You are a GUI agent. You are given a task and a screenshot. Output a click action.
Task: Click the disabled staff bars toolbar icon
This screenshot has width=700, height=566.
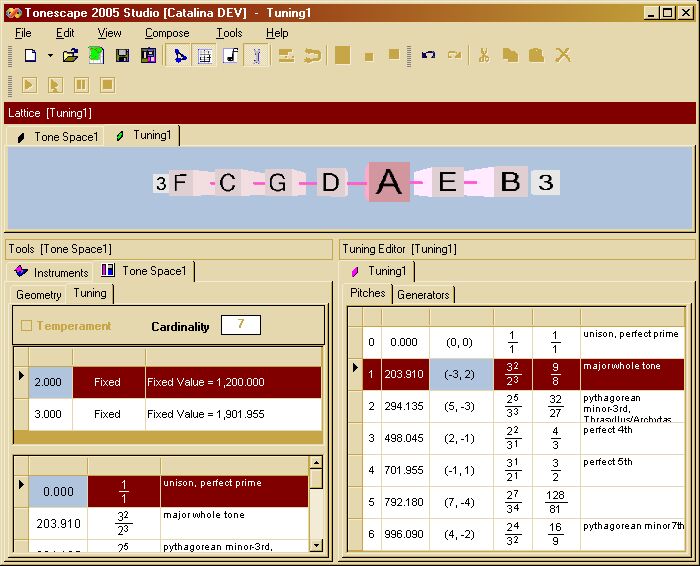click(286, 56)
